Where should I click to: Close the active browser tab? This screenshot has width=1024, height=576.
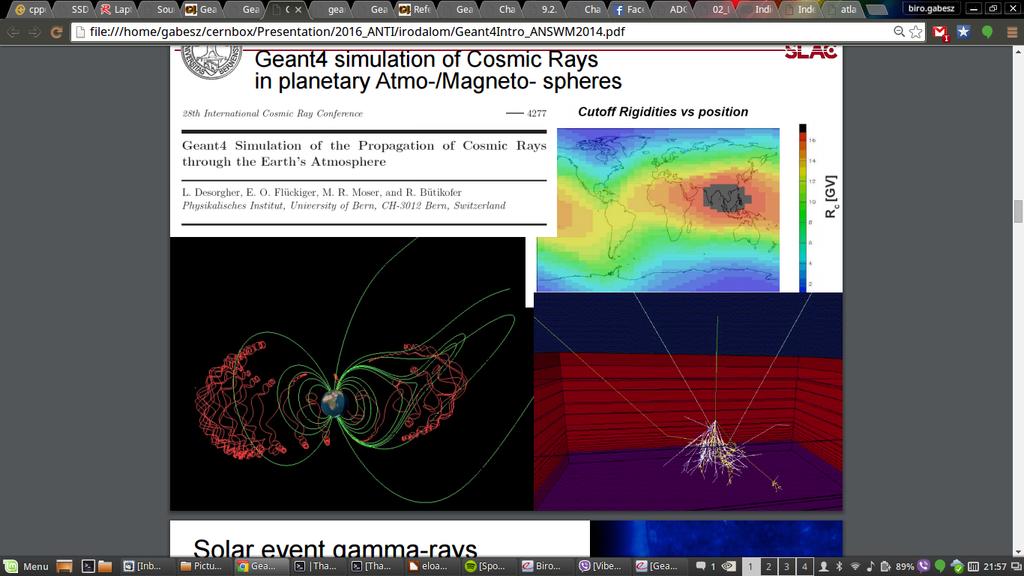(298, 10)
